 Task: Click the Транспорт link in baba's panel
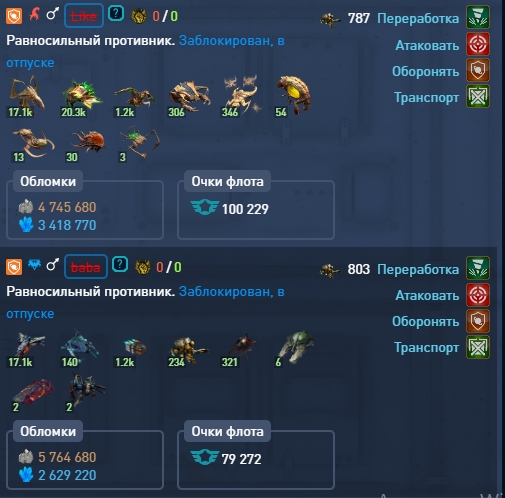point(426,348)
